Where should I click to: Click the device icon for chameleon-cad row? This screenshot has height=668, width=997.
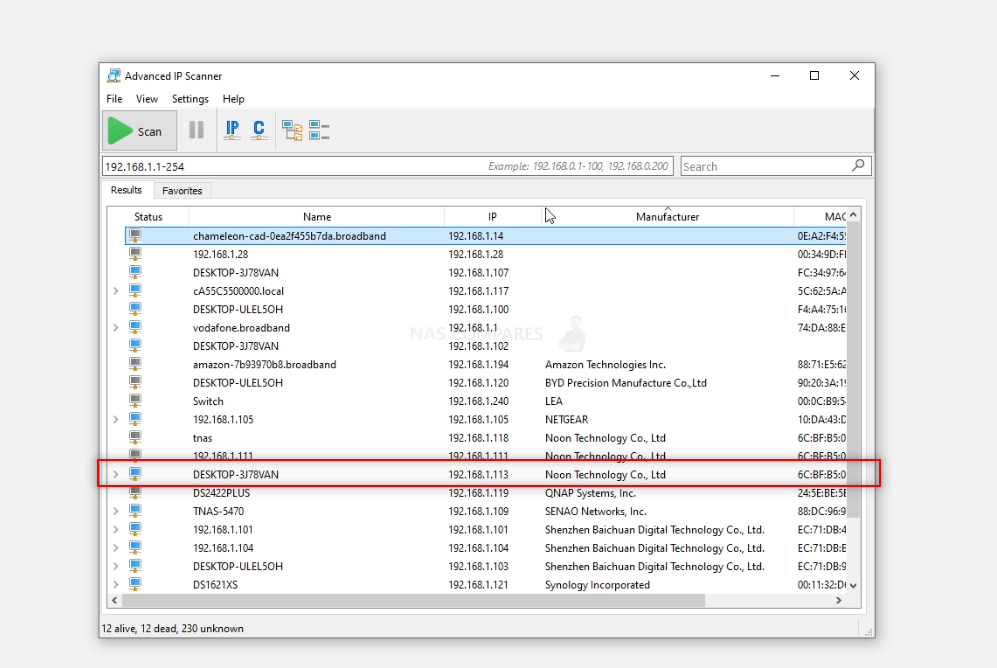click(x=135, y=235)
